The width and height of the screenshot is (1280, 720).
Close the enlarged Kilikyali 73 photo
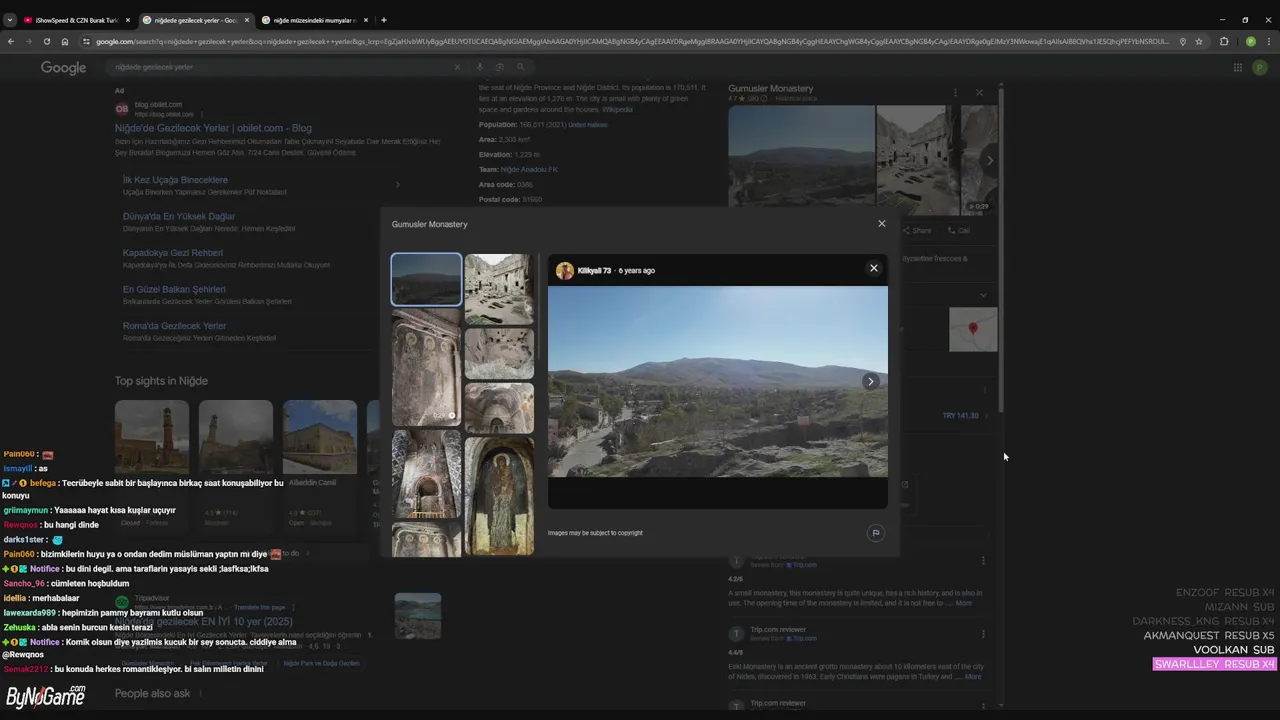click(873, 268)
